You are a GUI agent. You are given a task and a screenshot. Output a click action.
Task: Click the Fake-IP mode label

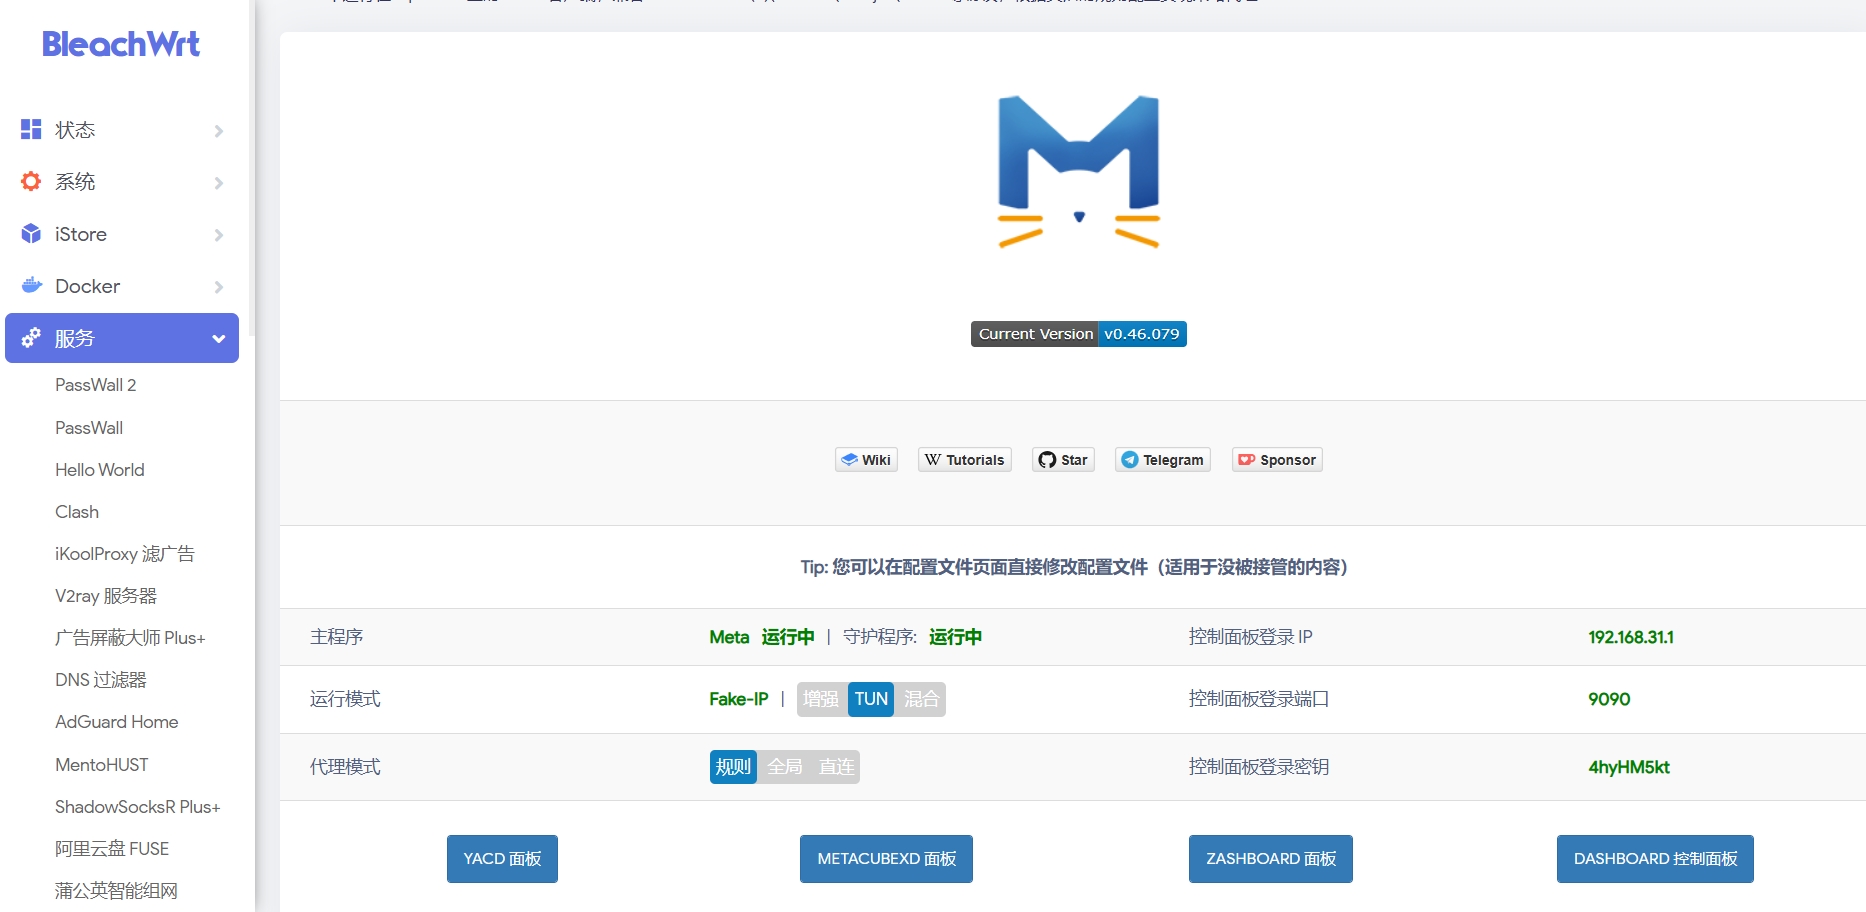(x=739, y=699)
